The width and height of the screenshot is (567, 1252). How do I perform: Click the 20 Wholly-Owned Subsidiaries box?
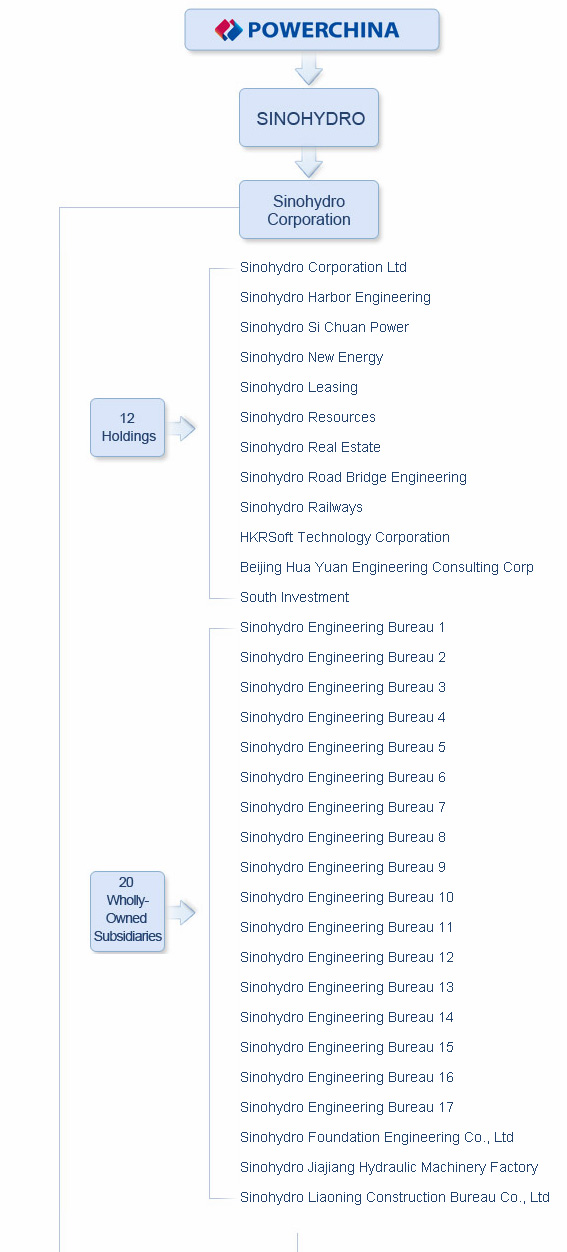(x=128, y=911)
